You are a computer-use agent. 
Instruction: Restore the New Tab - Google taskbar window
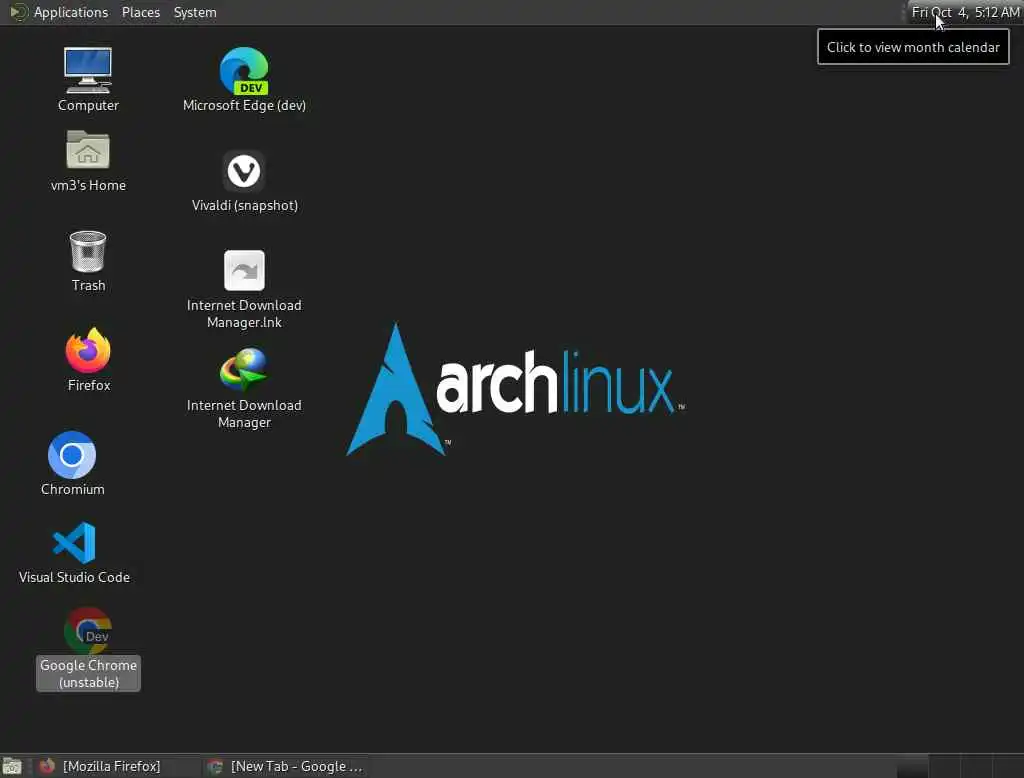click(285, 766)
